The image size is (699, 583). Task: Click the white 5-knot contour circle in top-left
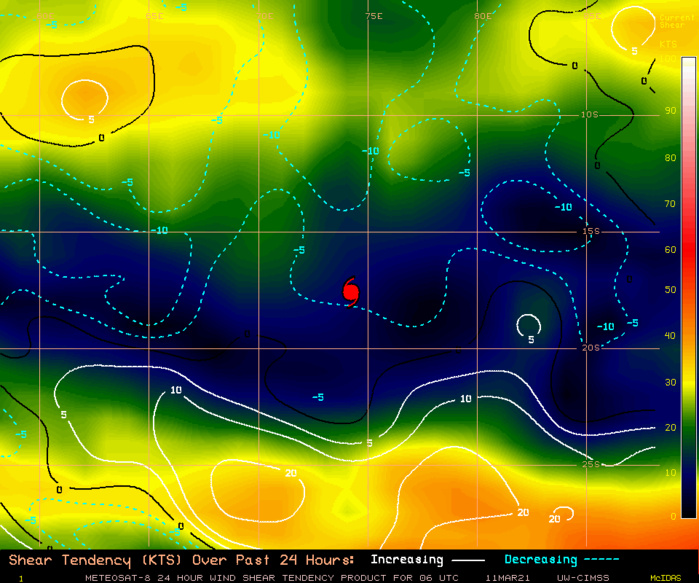tap(84, 99)
